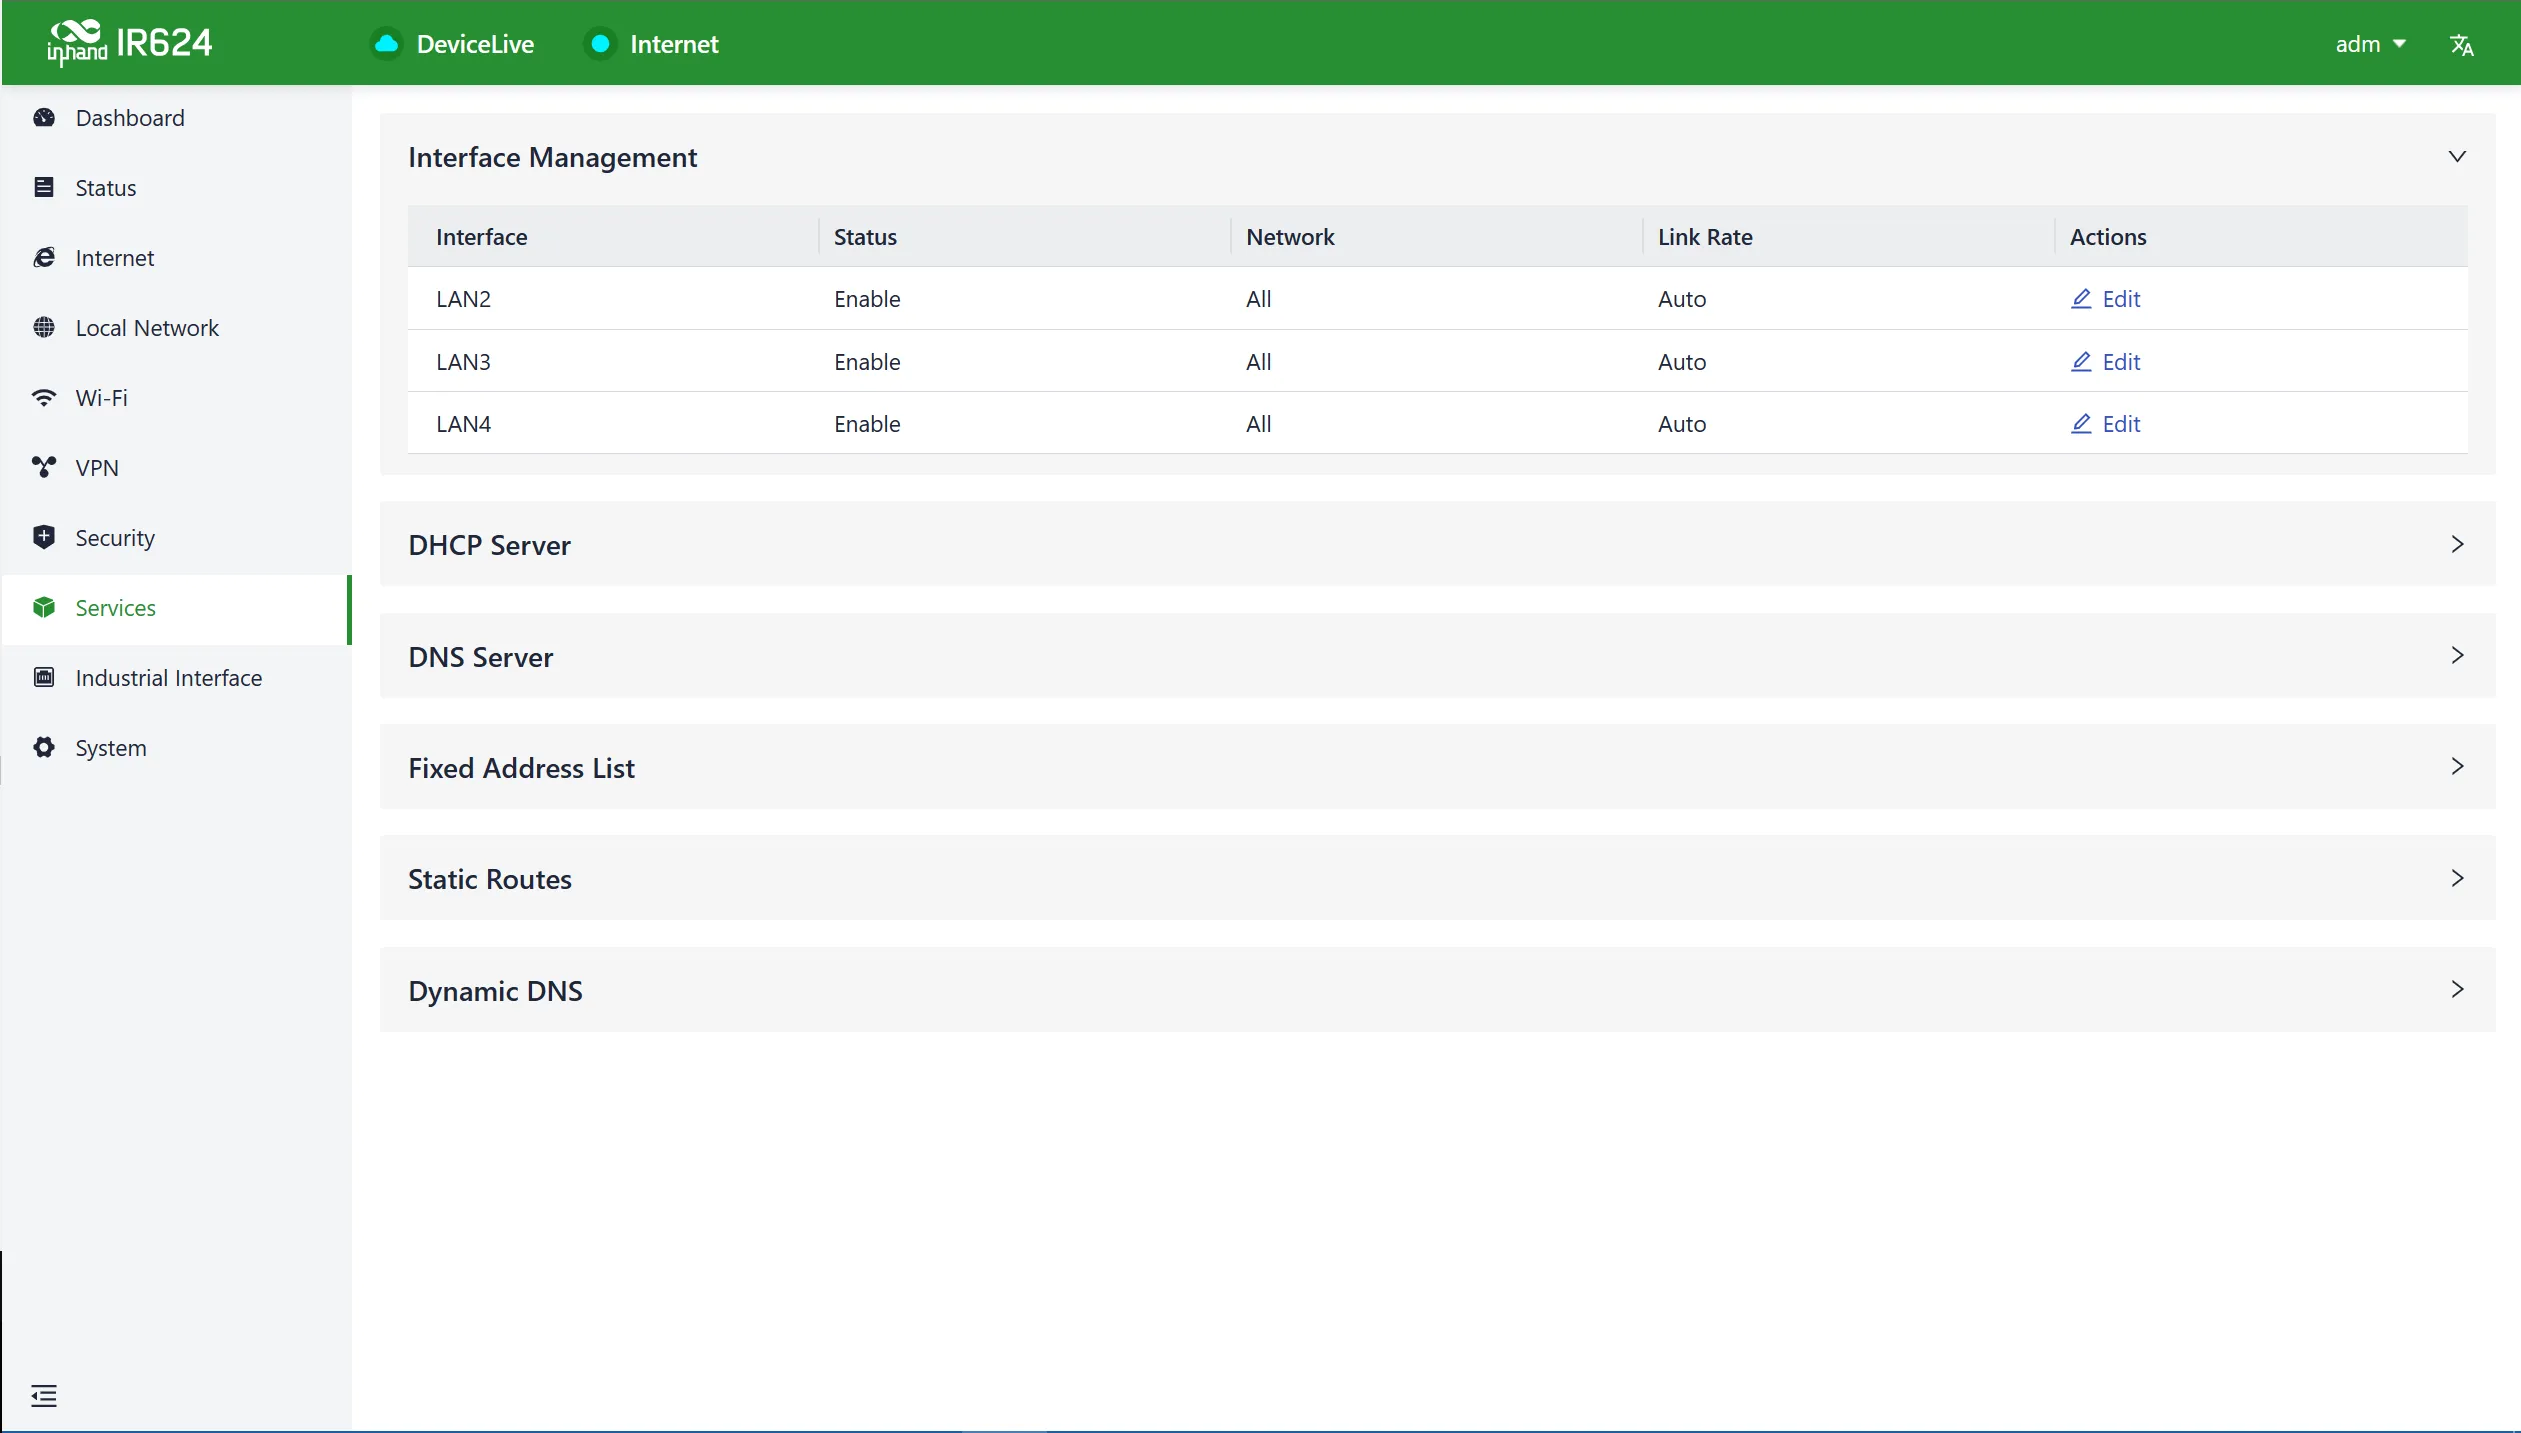The image size is (2521, 1433).
Task: Click the Internet status indicator dot
Action: click(600, 44)
